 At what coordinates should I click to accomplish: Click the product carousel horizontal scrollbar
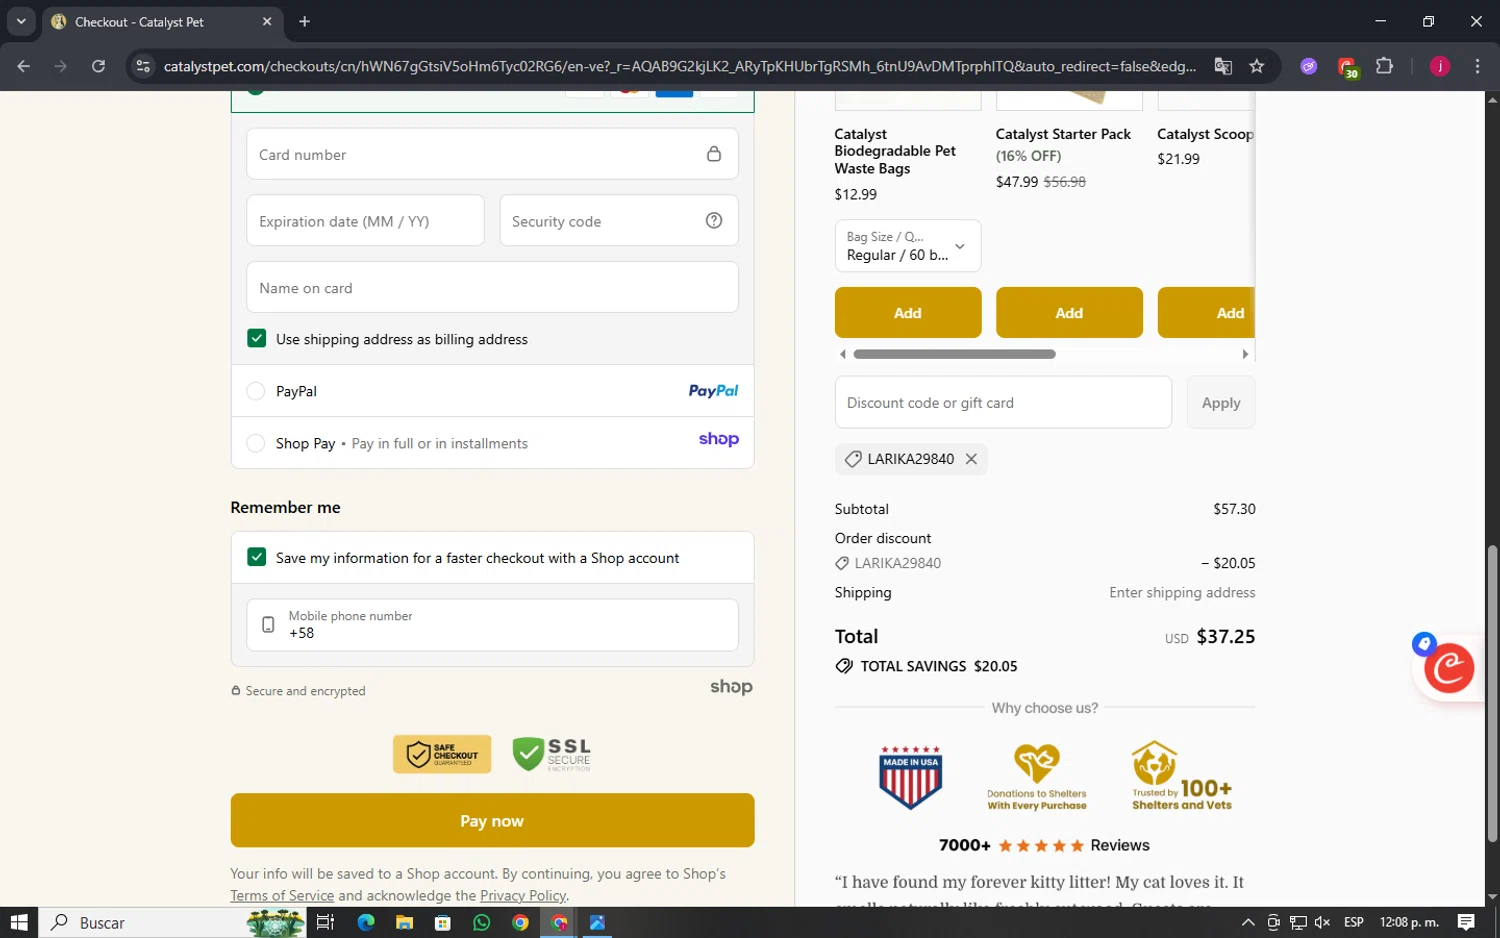pyautogui.click(x=954, y=354)
